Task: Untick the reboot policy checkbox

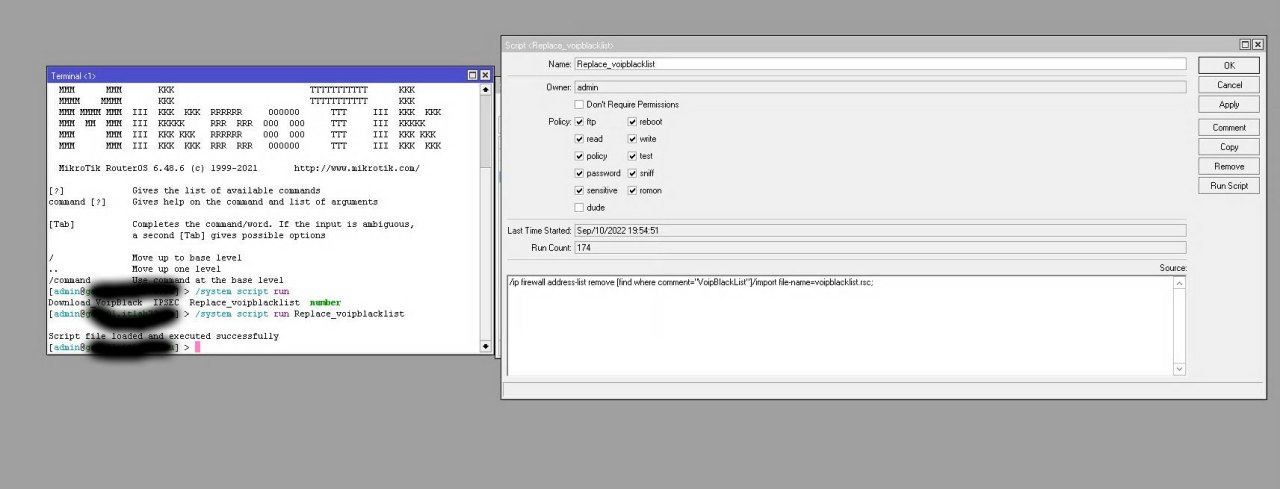Action: [x=632, y=122]
